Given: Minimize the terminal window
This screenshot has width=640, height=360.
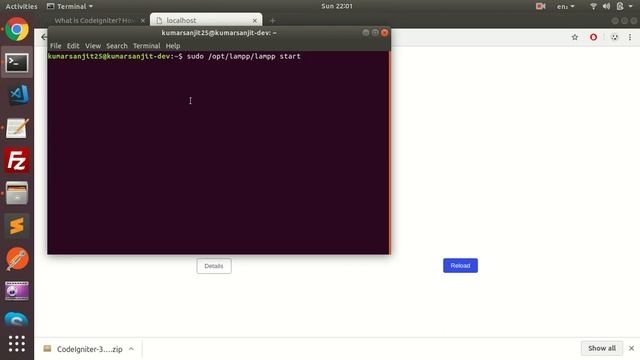Looking at the screenshot, I should pyautogui.click(x=366, y=33).
